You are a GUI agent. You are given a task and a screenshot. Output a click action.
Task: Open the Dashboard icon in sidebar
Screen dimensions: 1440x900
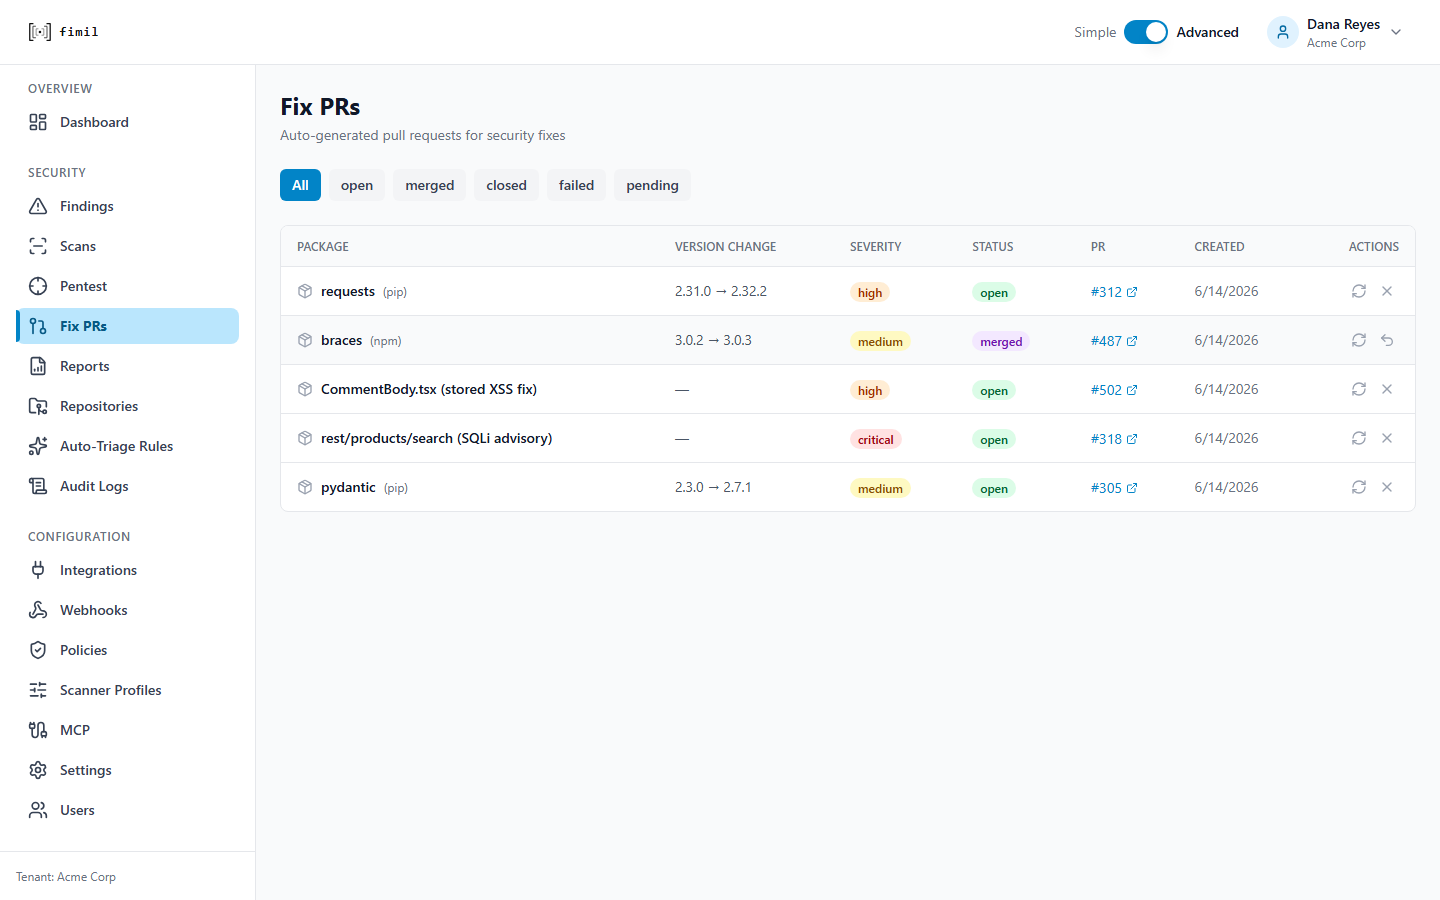tap(38, 122)
